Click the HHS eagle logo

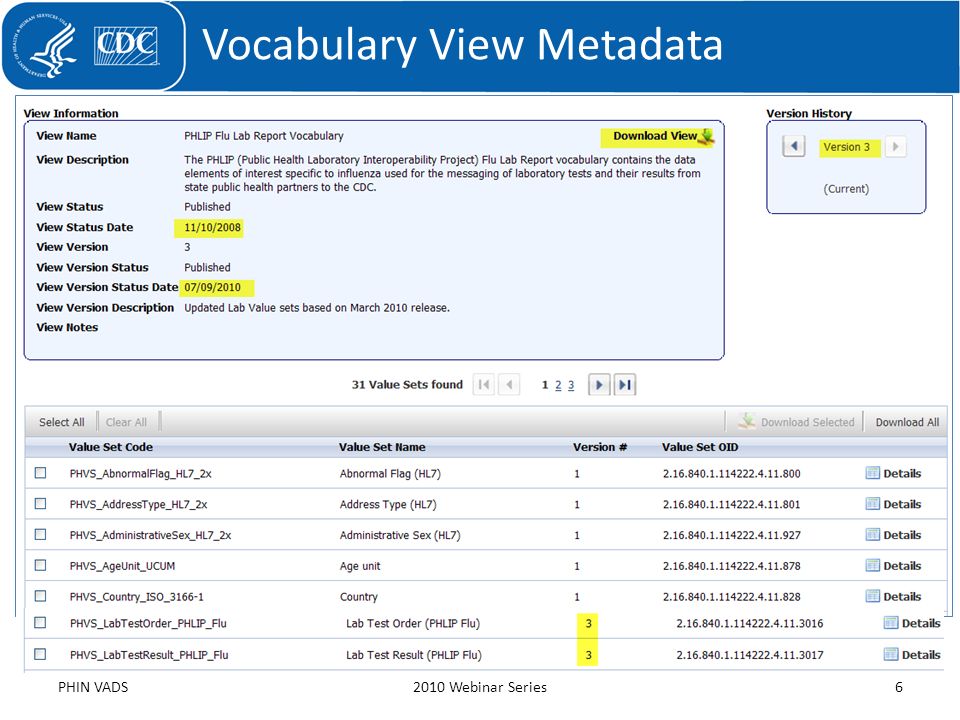click(x=43, y=45)
